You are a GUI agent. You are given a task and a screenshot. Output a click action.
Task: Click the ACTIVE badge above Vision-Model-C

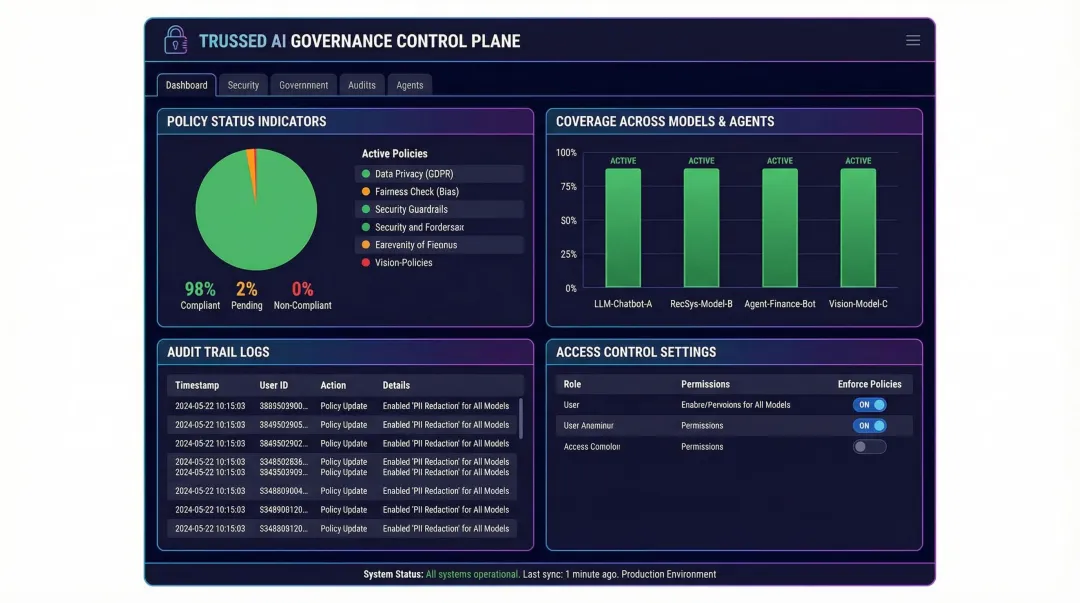point(858,160)
